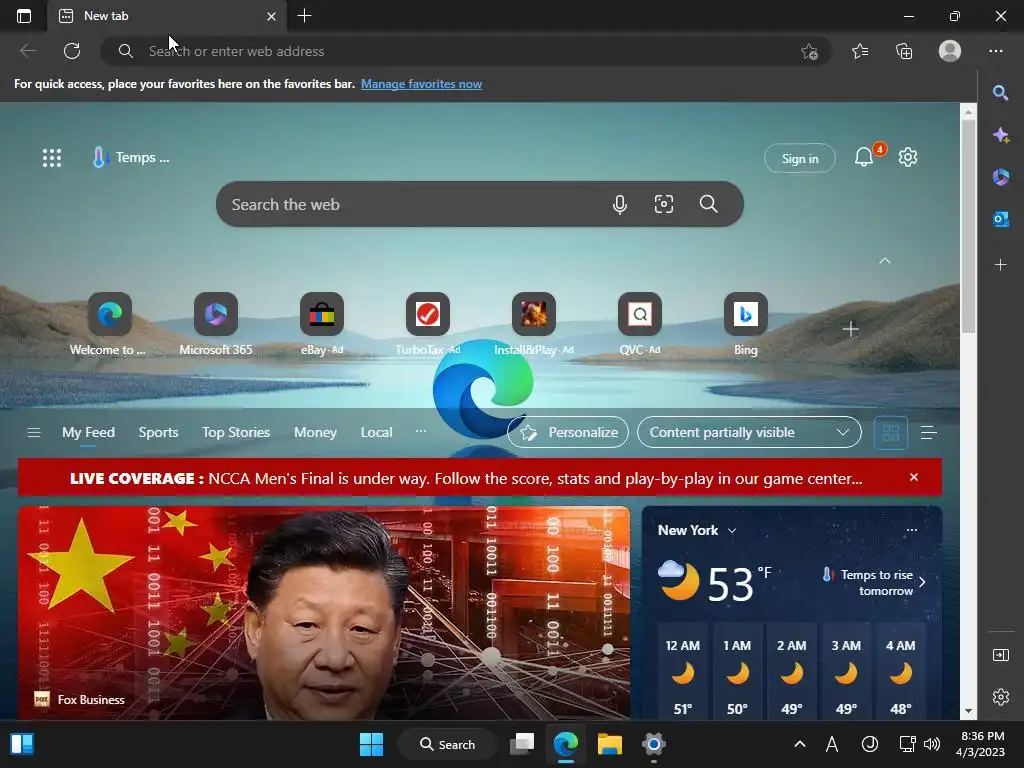The height and width of the screenshot is (768, 1024).
Task: Dismiss the live coverage banner
Action: [914, 477]
